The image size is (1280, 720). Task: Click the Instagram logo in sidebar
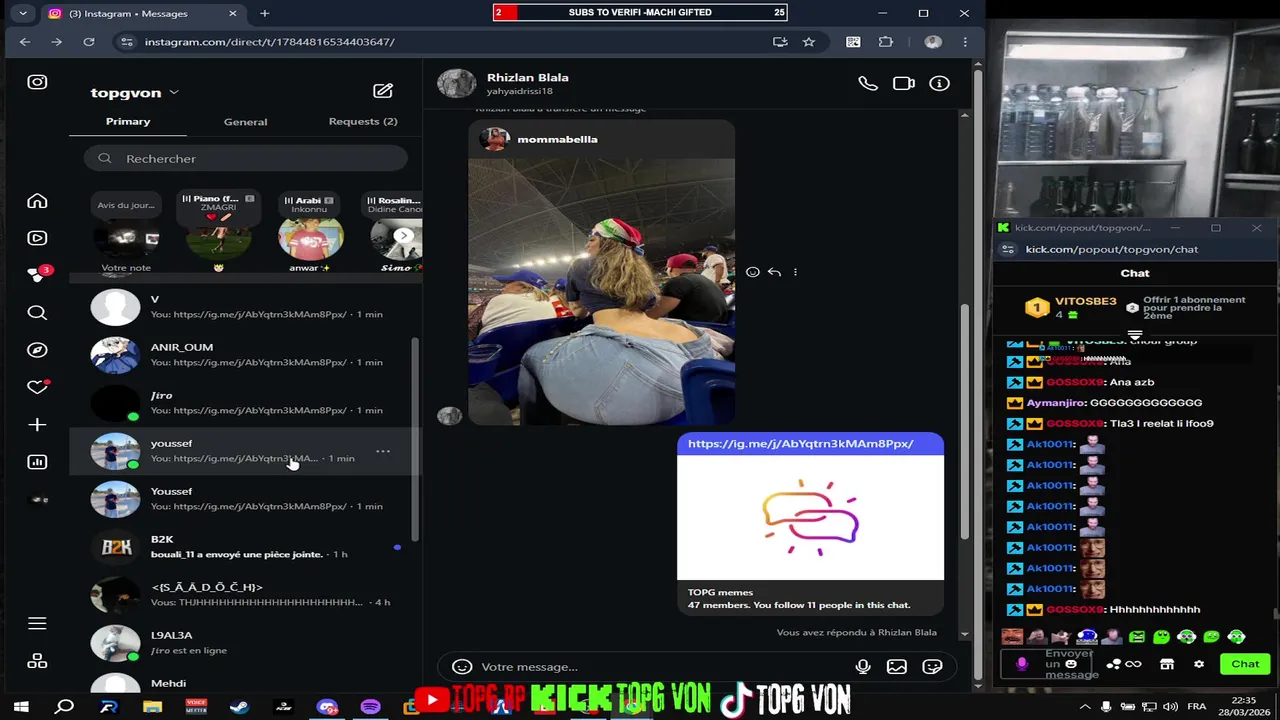tap(37, 82)
